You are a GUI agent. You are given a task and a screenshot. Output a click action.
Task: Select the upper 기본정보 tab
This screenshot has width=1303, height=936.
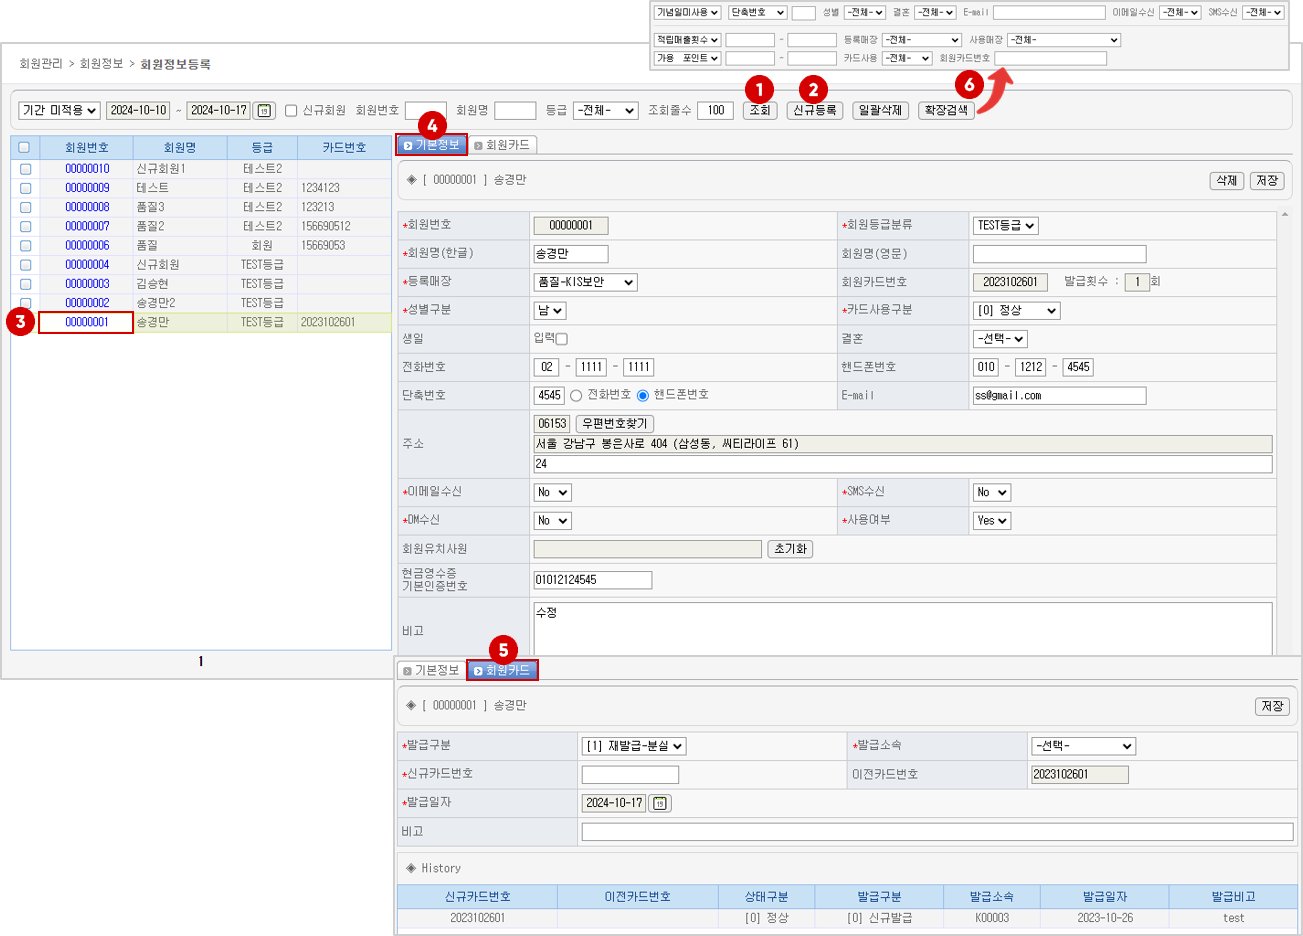[432, 145]
